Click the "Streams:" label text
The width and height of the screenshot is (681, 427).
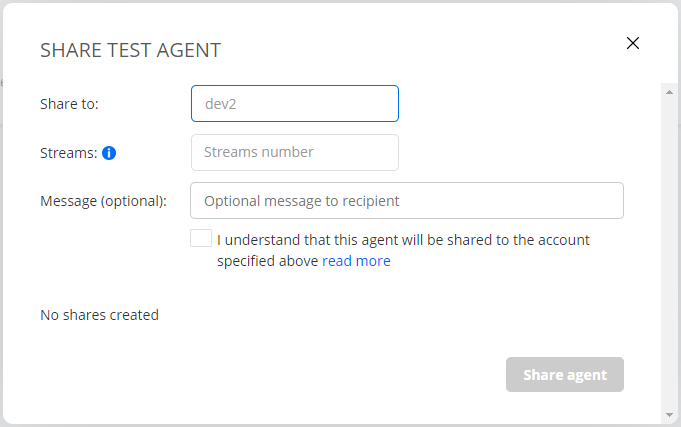(68, 153)
